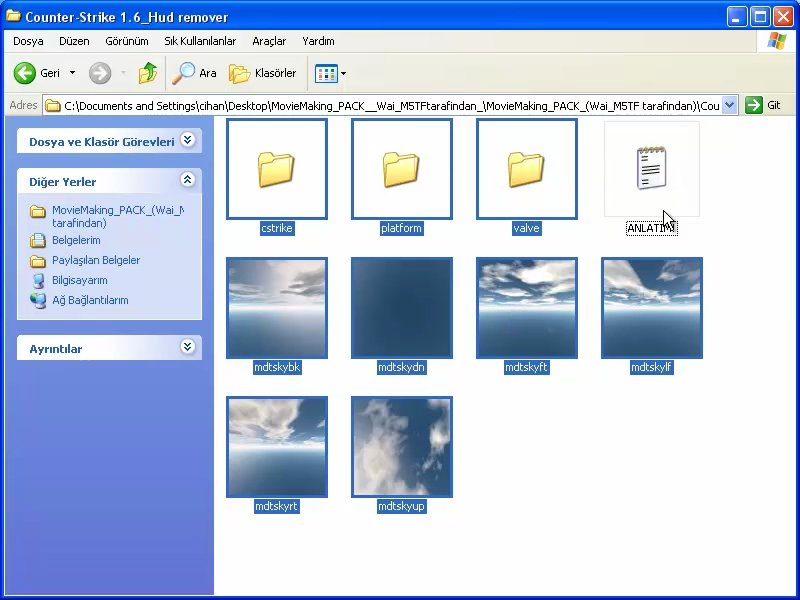The image size is (800, 600).
Task: Open MovieMaking_PACK parent folder link
Action: point(118,216)
